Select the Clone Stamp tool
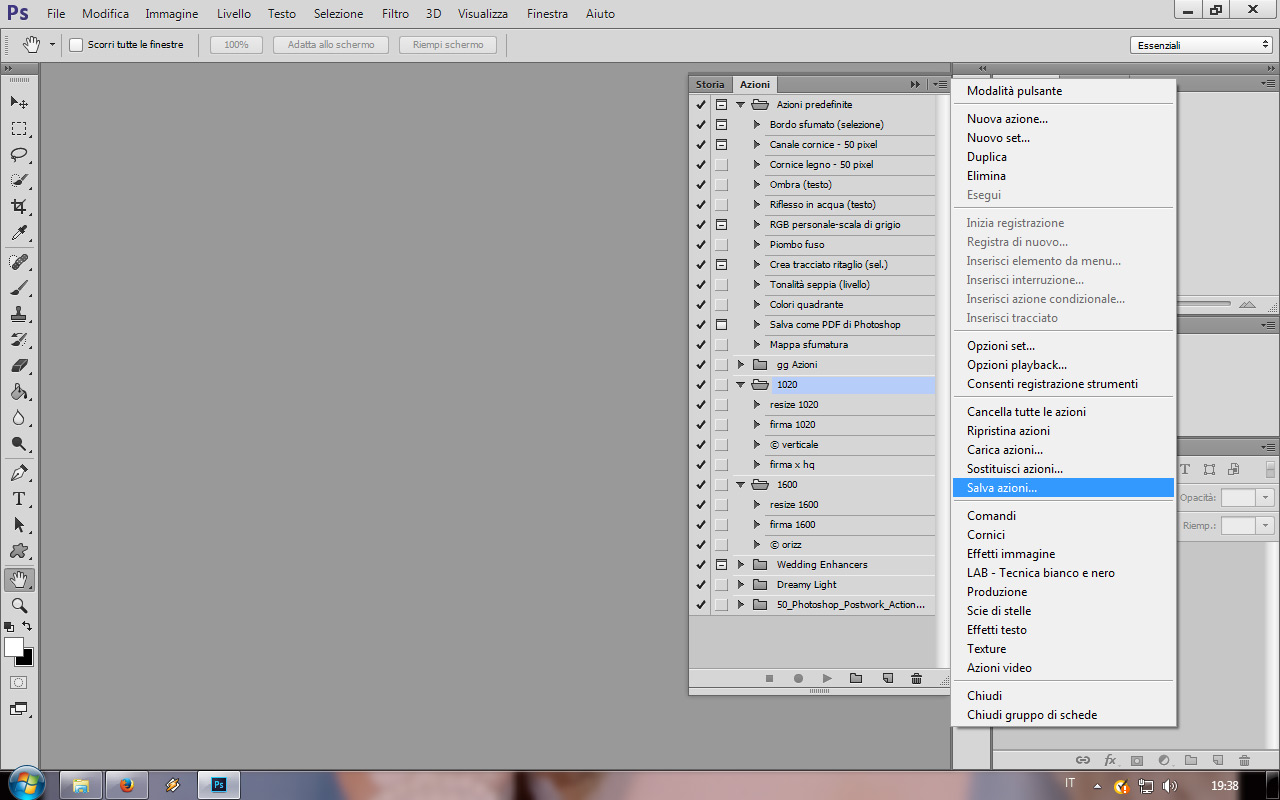Screen dimensions: 1280x800 tap(19, 314)
